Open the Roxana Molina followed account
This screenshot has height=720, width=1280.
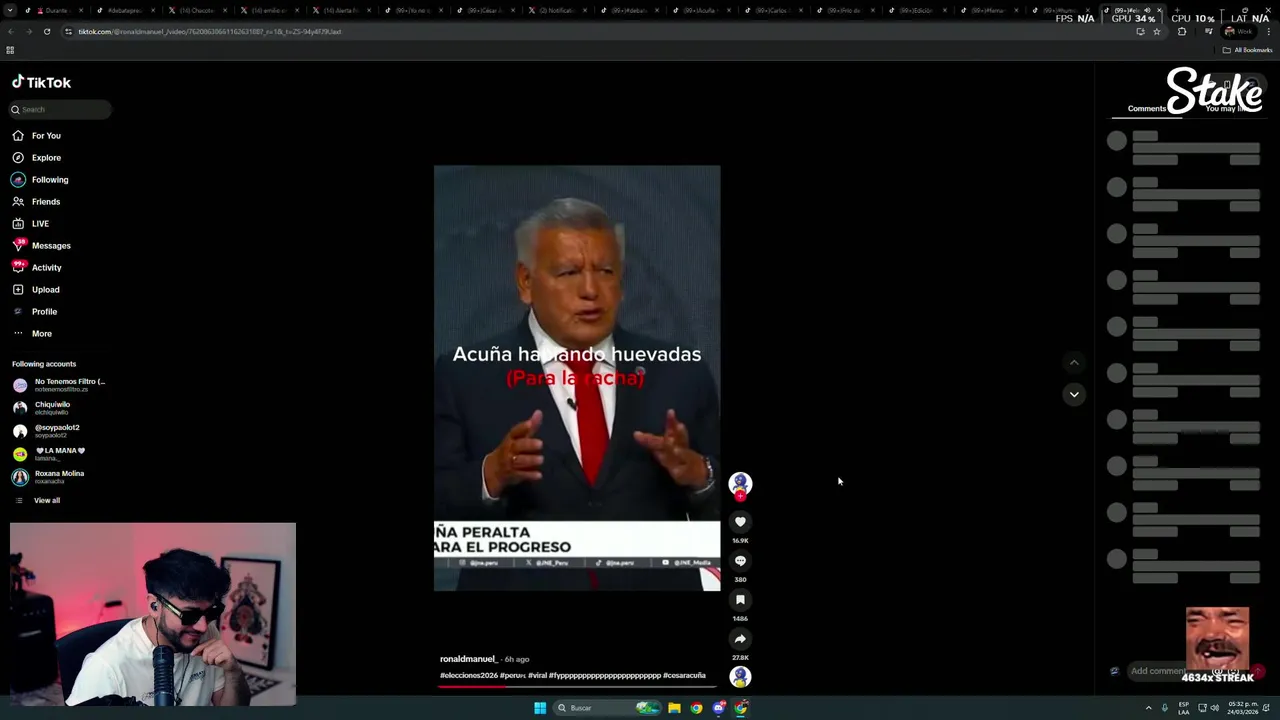(50, 477)
